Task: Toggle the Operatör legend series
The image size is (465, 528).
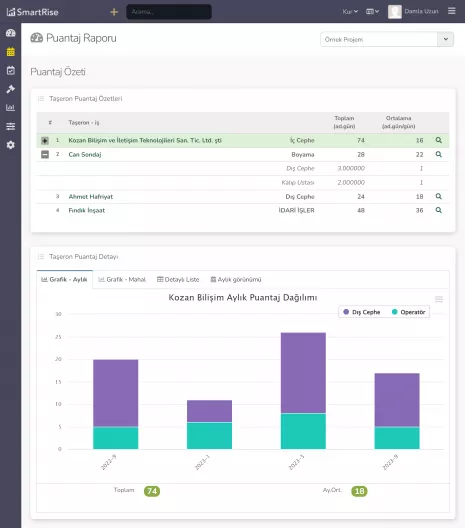Action: [x=408, y=312]
